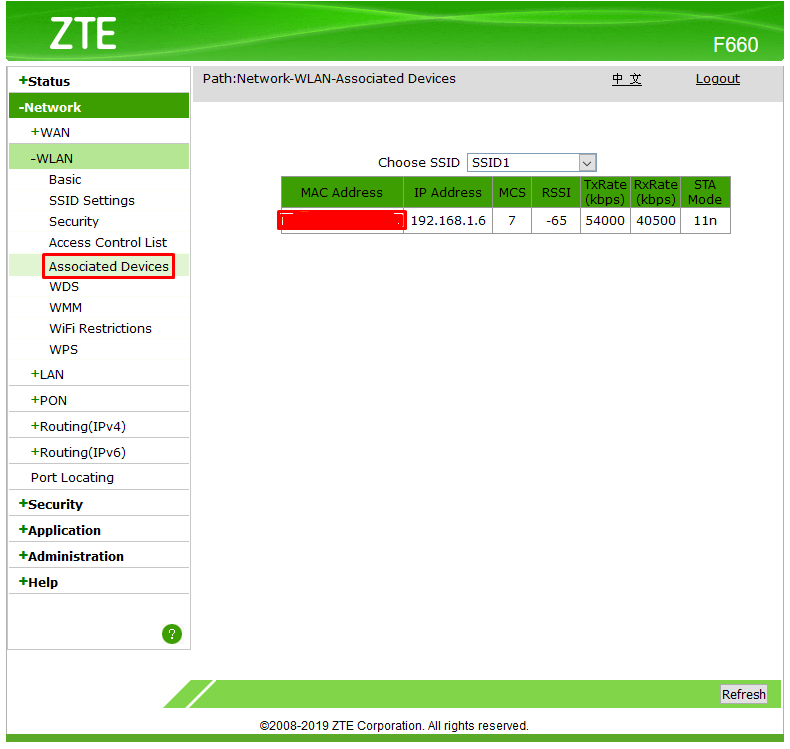Image resolution: width=790 pixels, height=749 pixels.
Task: Click the MCS value 7
Action: (x=512, y=221)
